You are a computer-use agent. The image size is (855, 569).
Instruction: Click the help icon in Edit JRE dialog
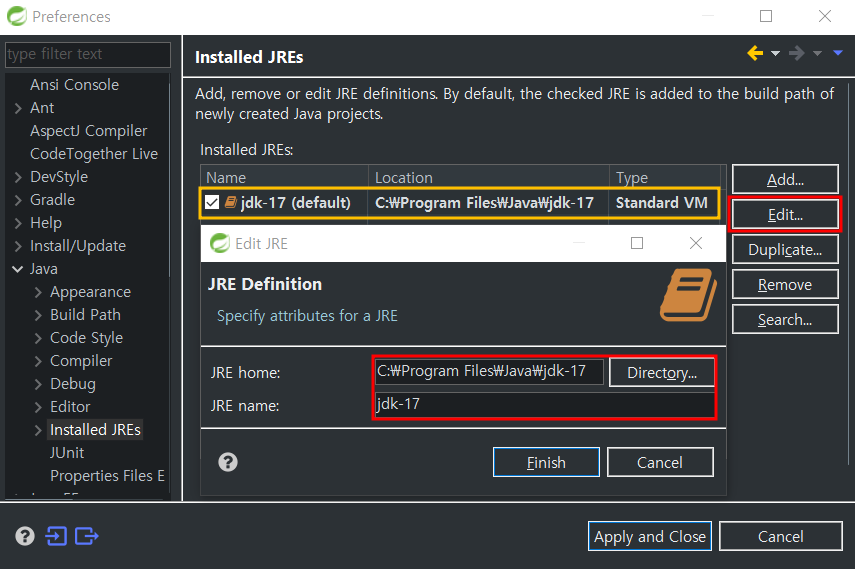point(228,462)
